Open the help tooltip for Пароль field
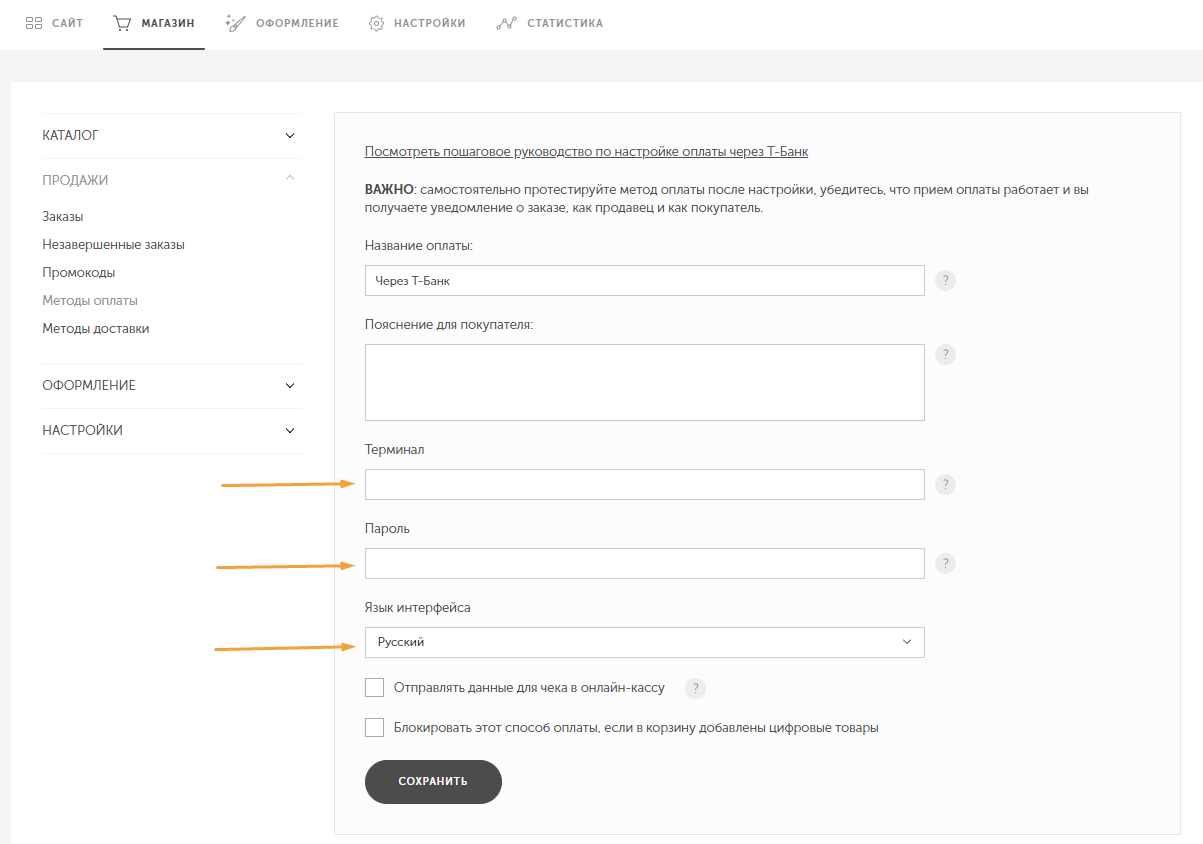Viewport: 1203px width, 844px height. pyautogui.click(x=945, y=564)
